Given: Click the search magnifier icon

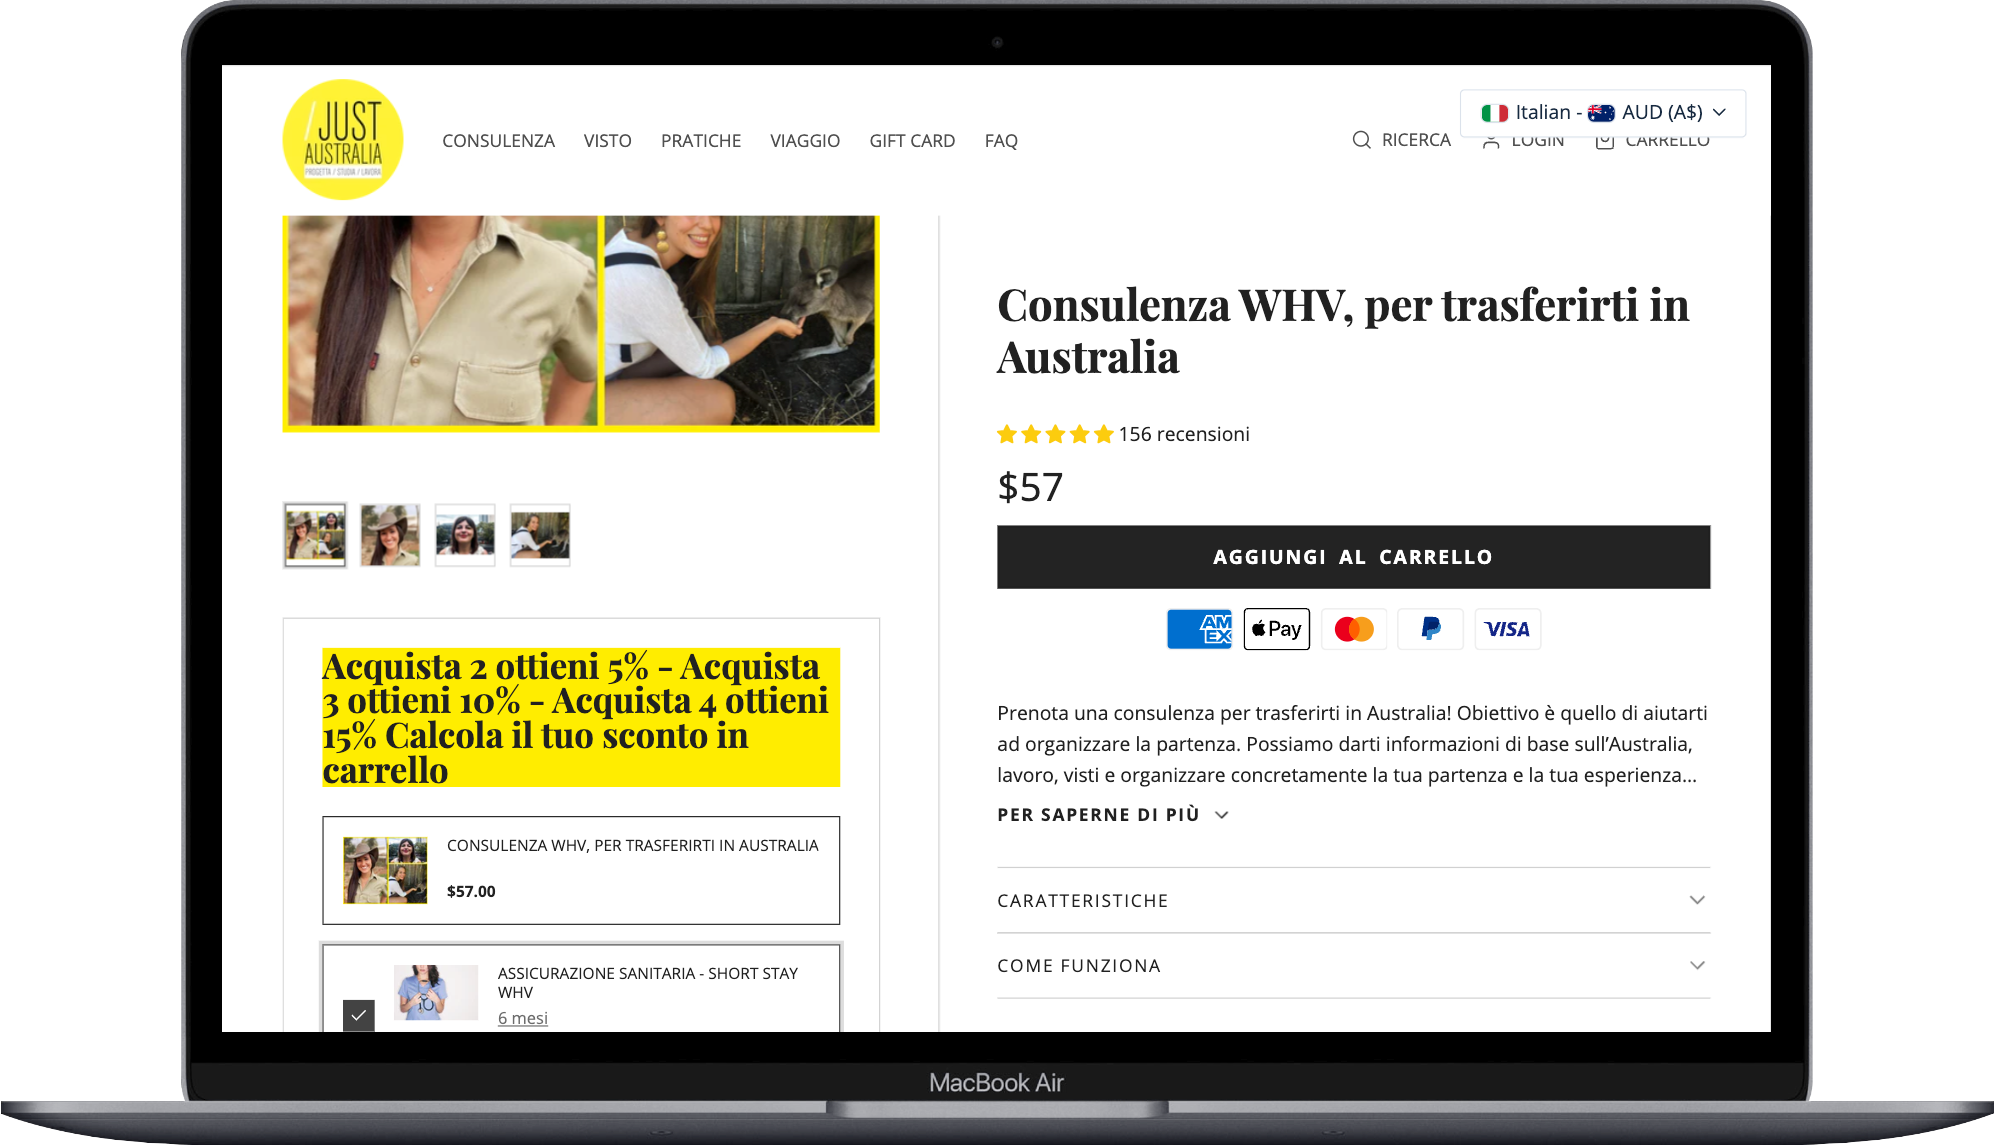Looking at the screenshot, I should 1361,140.
